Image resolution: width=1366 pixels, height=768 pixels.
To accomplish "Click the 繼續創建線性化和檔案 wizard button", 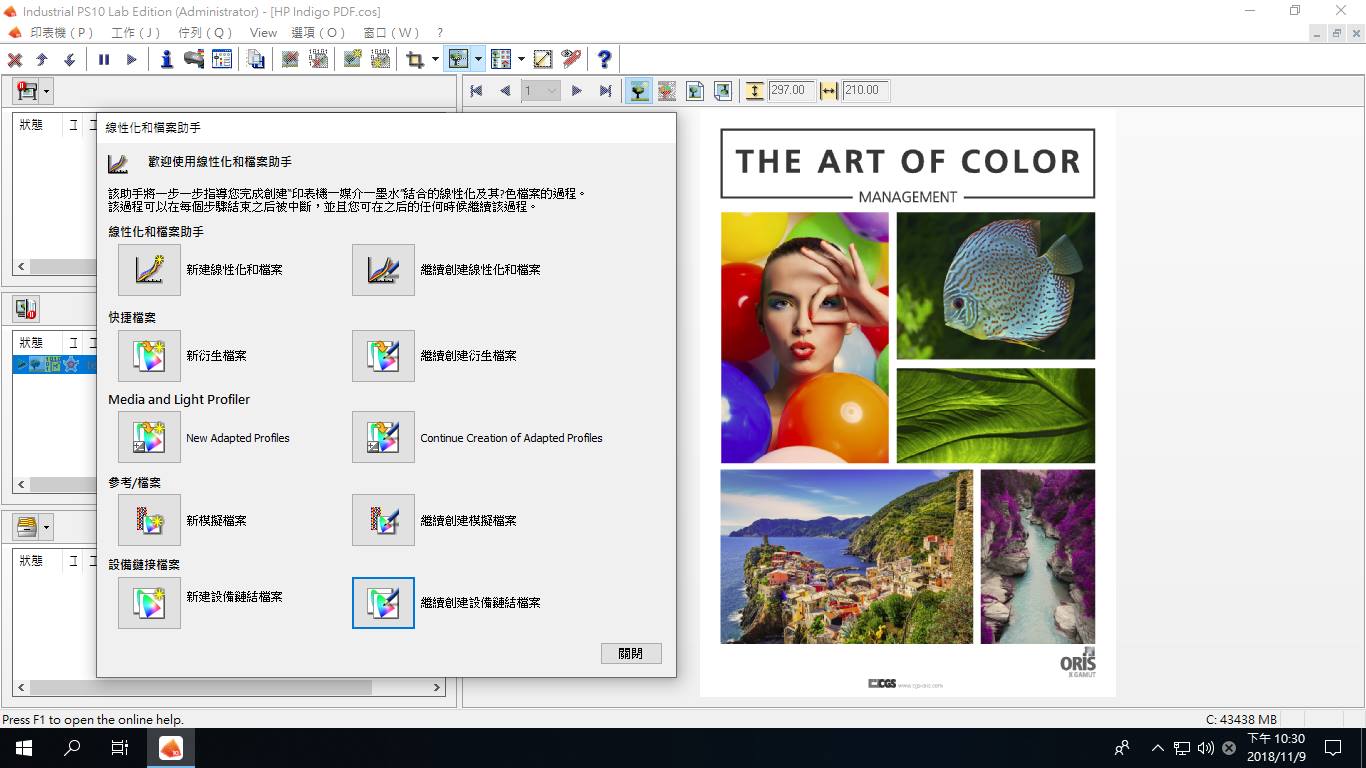I will (x=383, y=270).
